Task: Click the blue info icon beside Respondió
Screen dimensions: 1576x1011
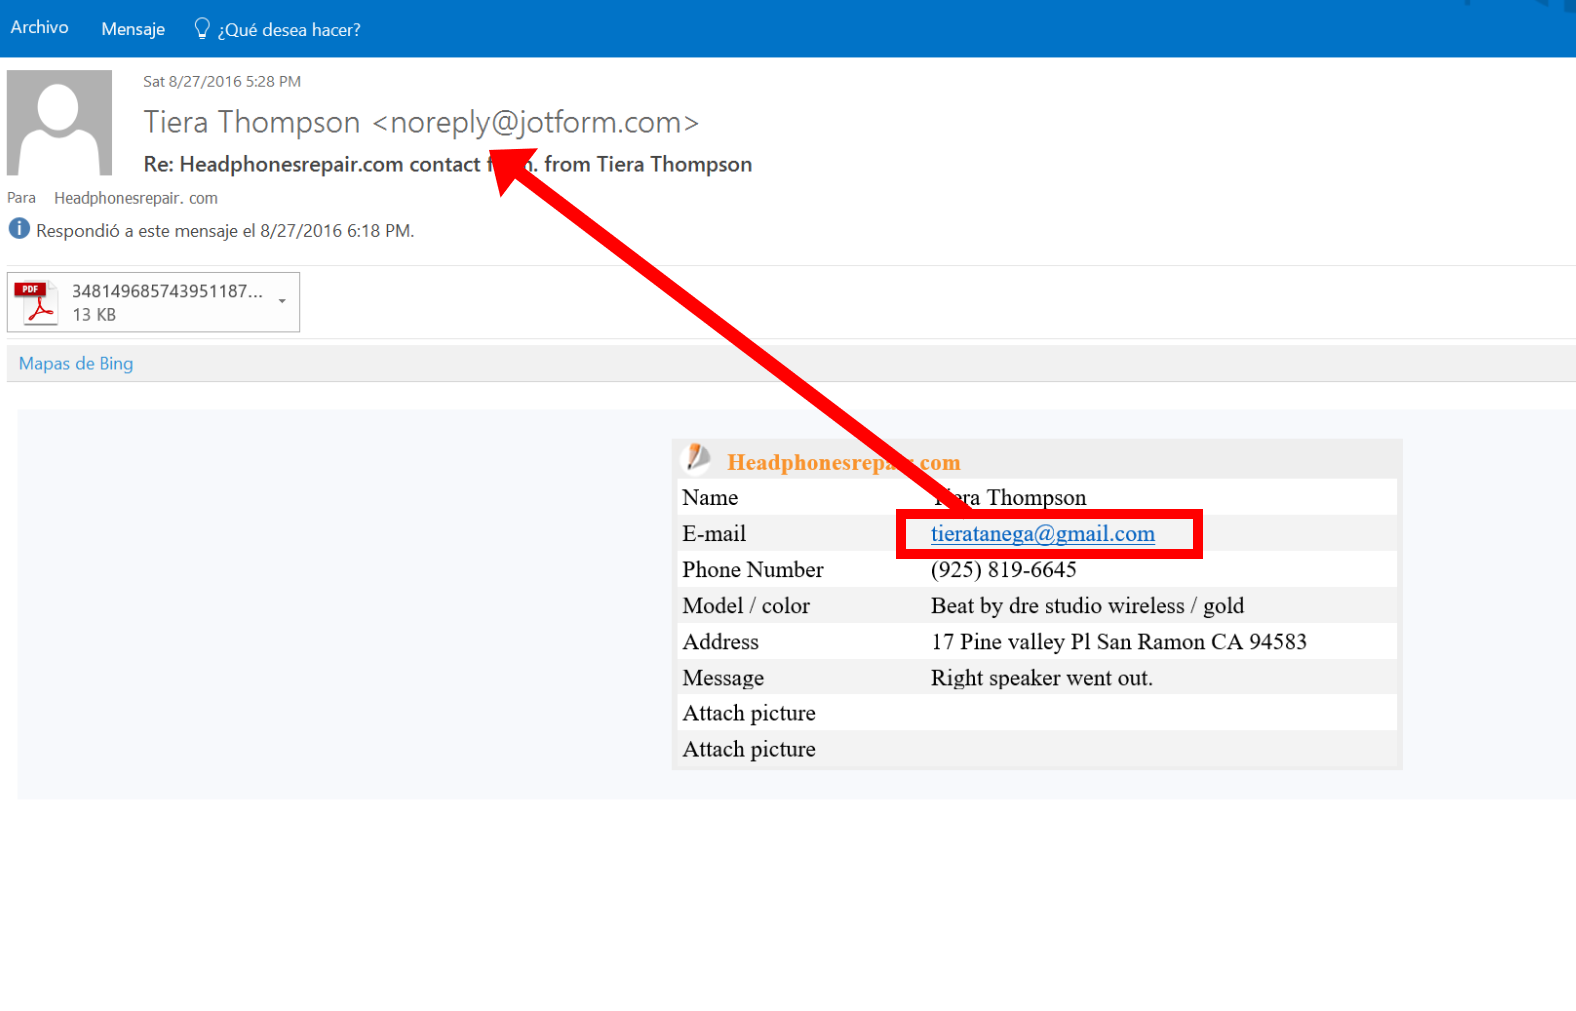Action: [19, 229]
